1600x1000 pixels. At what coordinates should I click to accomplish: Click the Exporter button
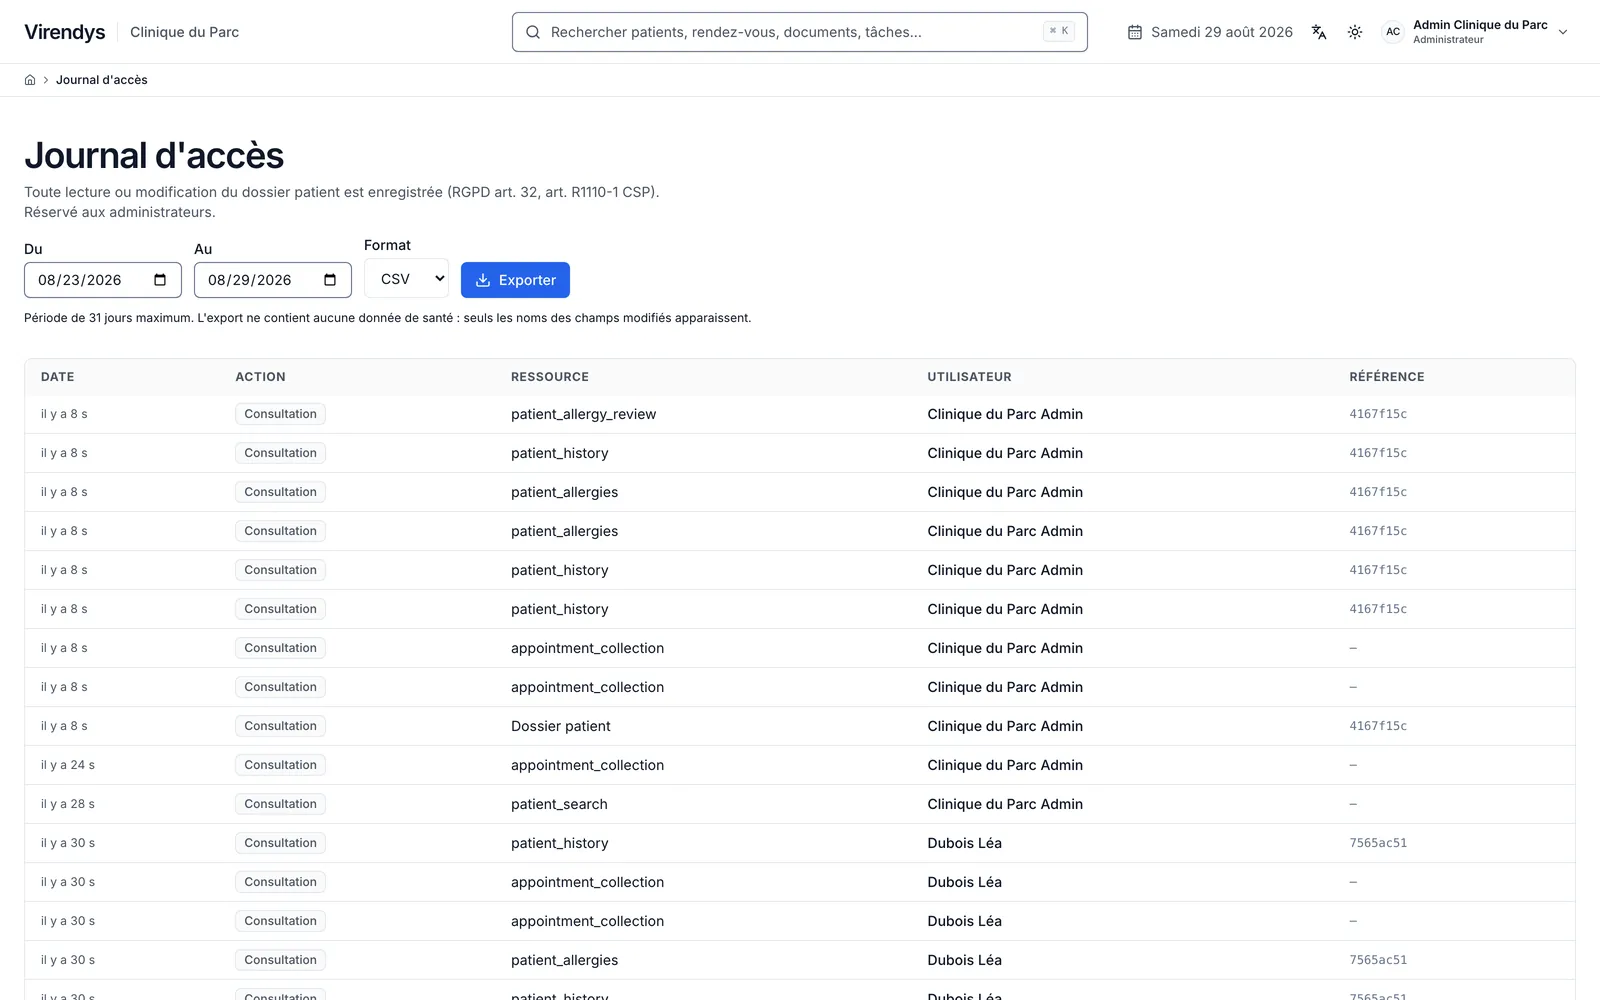click(515, 280)
